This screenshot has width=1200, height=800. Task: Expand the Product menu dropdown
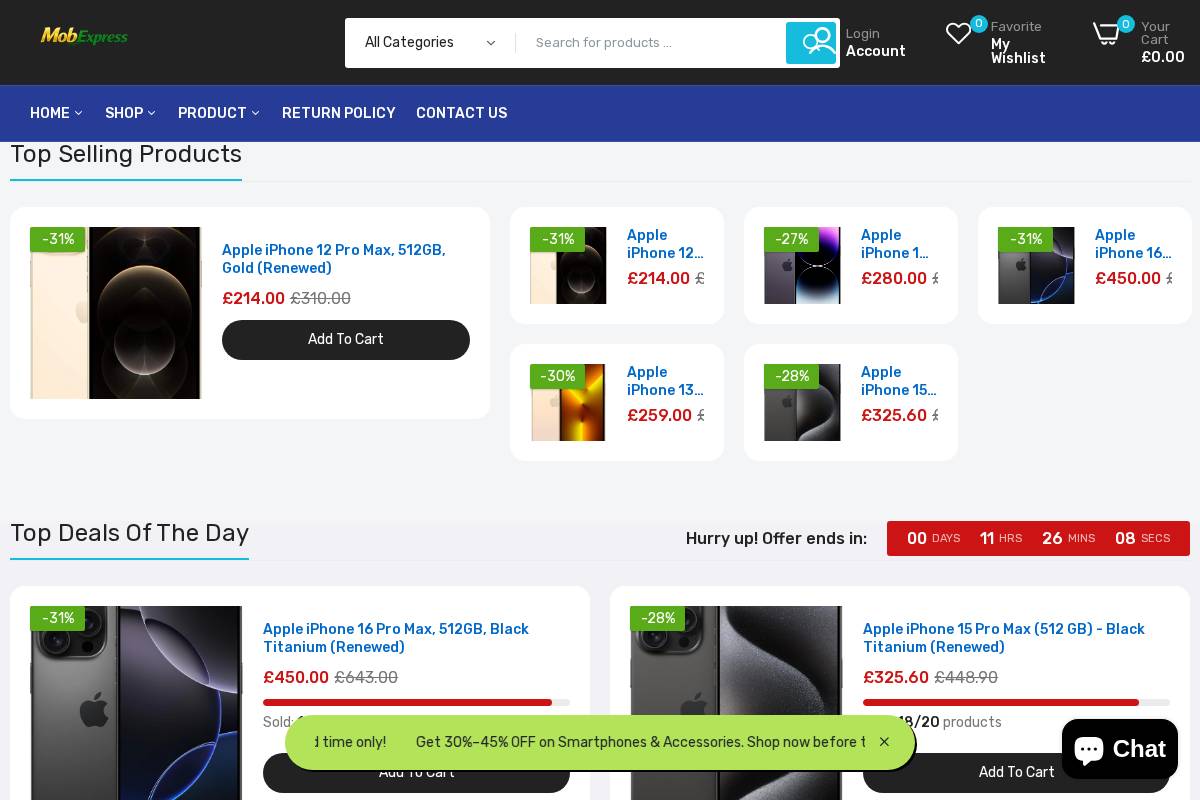pyautogui.click(x=255, y=114)
